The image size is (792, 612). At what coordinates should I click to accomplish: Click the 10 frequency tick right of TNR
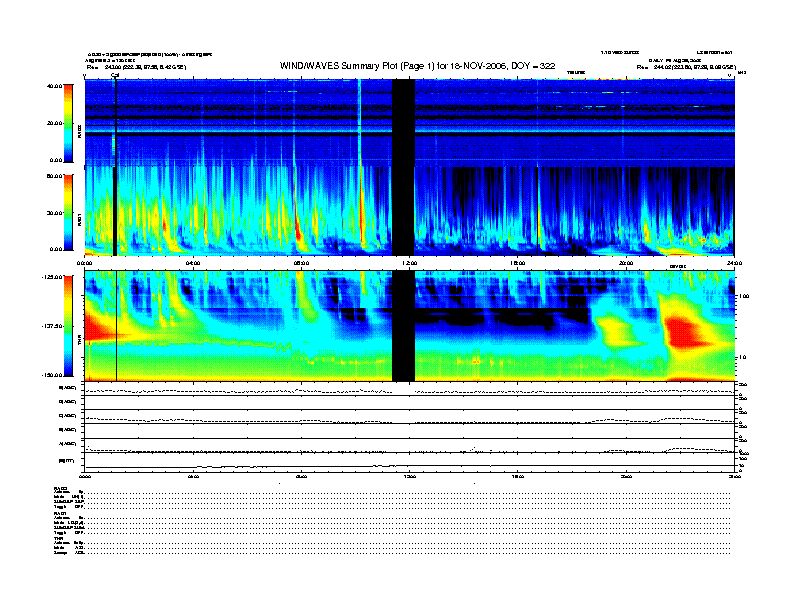tap(742, 357)
